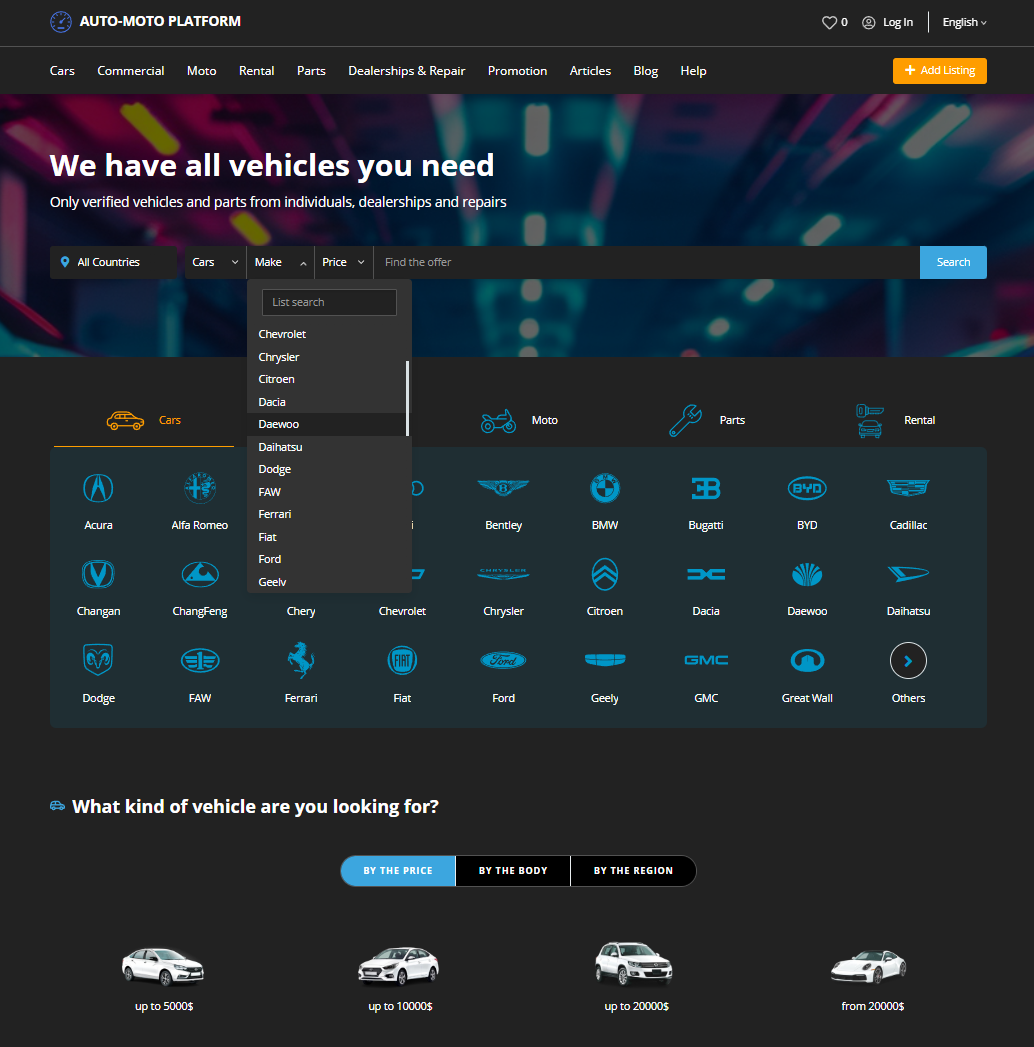This screenshot has height=1047, width=1034.
Task: Expand the Price dropdown
Action: (343, 262)
